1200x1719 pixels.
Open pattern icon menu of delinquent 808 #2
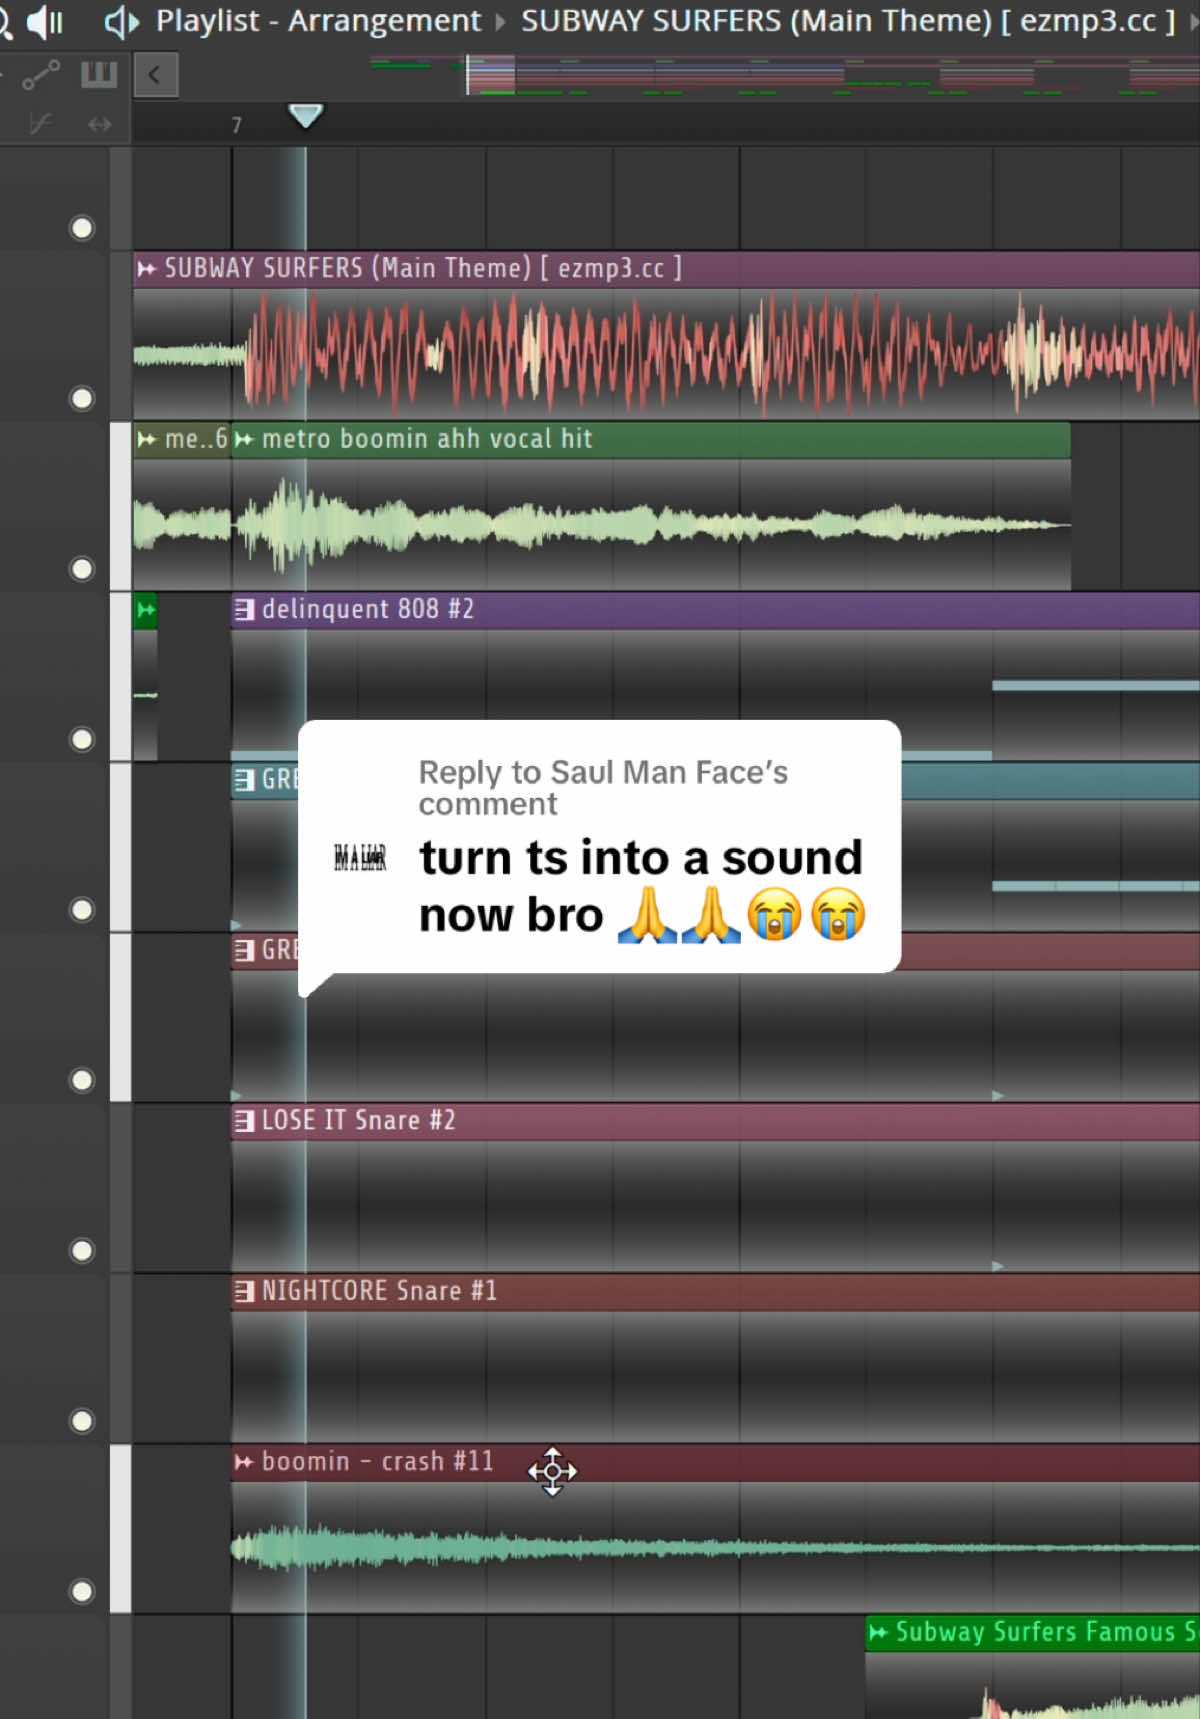(x=244, y=609)
